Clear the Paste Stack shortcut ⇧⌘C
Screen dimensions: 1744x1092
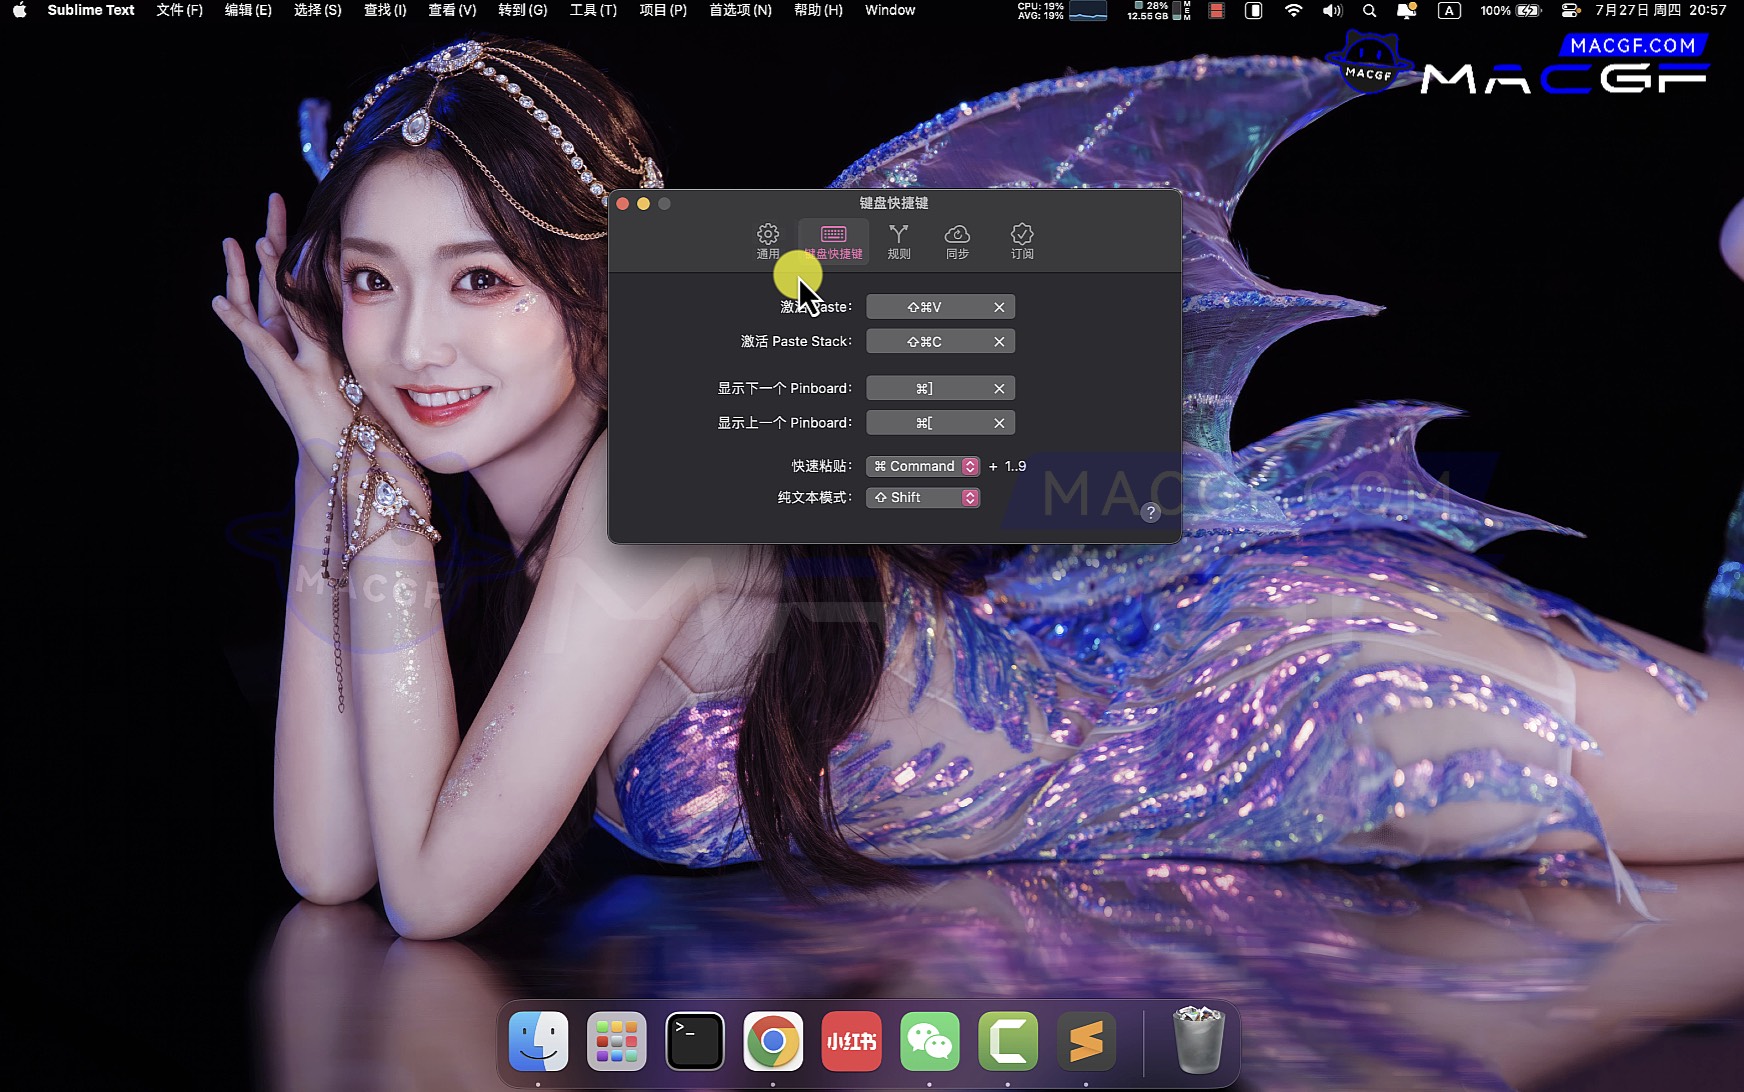click(998, 342)
